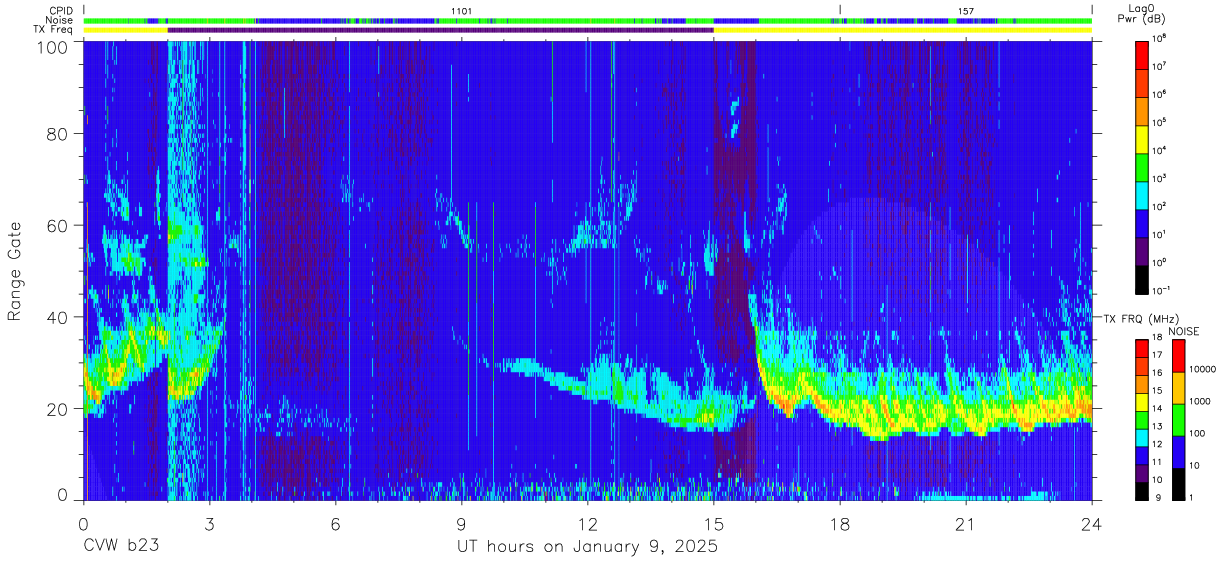Screen dimensions: 1228x567
Task: Click the CVW b23 radar label
Action: click(121, 547)
